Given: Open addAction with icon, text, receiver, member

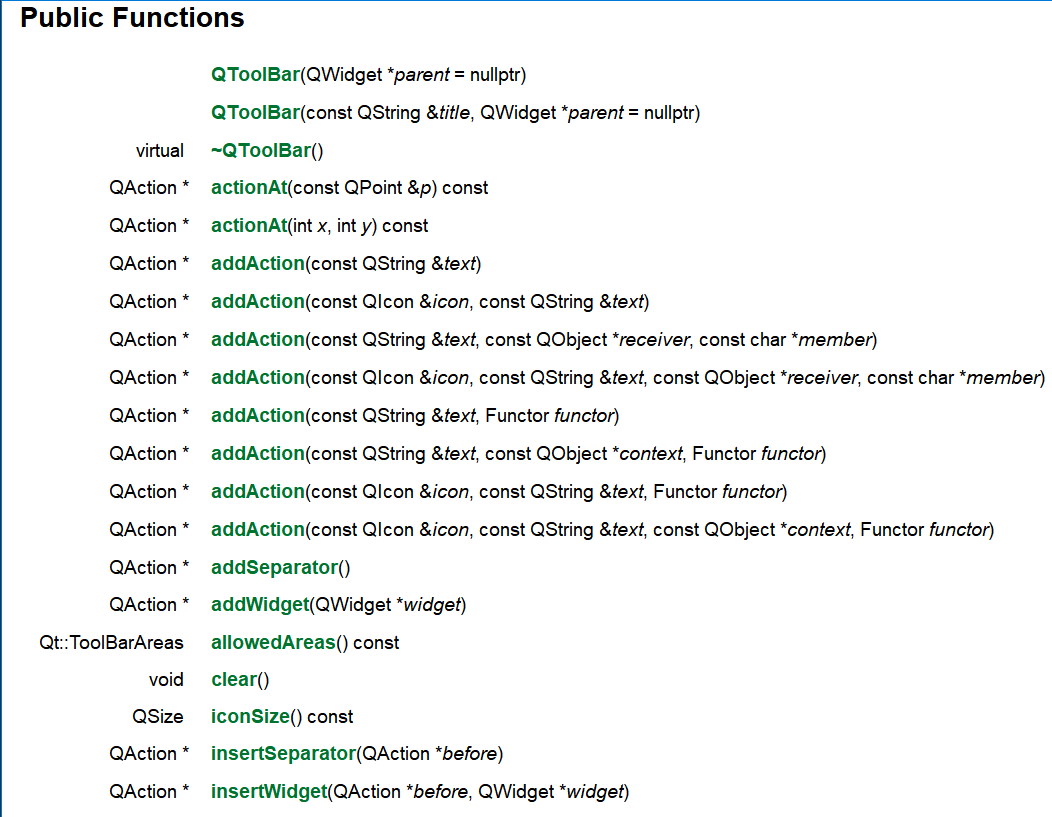Looking at the screenshot, I should [258, 378].
